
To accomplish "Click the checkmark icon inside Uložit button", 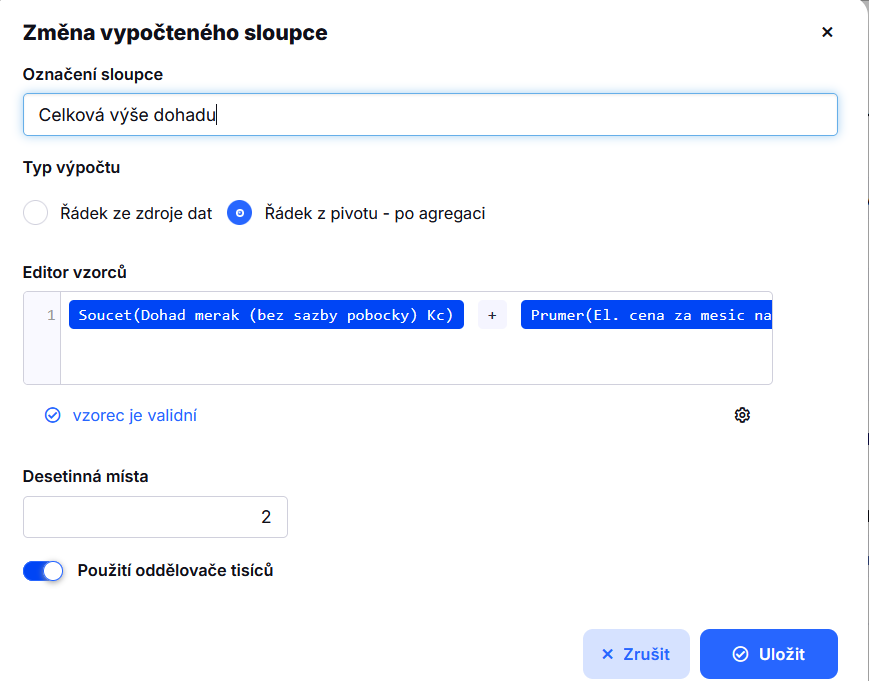I will 740,654.
